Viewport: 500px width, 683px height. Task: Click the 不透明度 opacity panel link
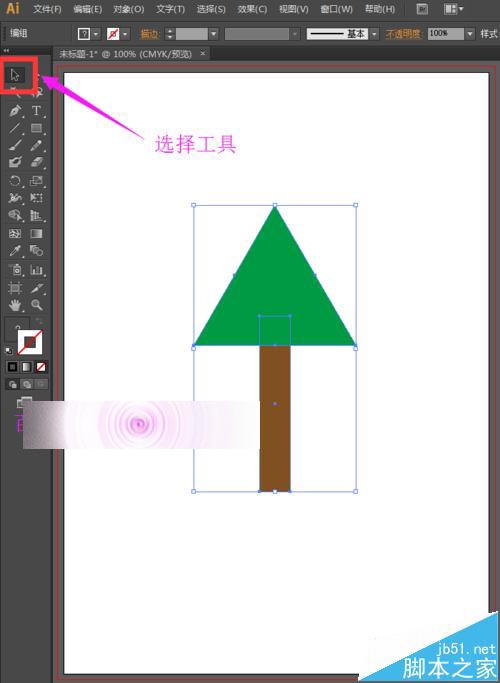pos(404,34)
